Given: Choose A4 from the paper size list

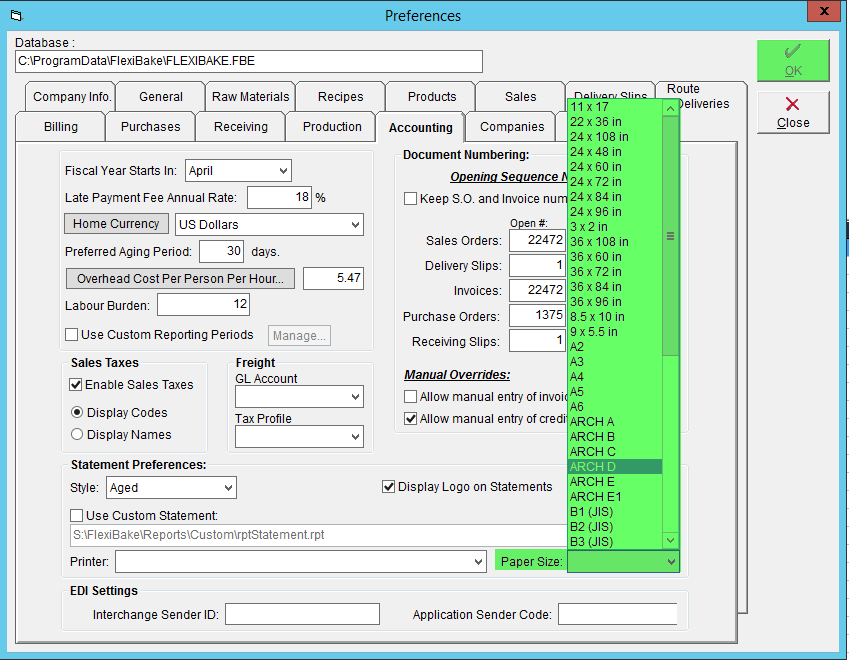Looking at the screenshot, I should tap(615, 377).
